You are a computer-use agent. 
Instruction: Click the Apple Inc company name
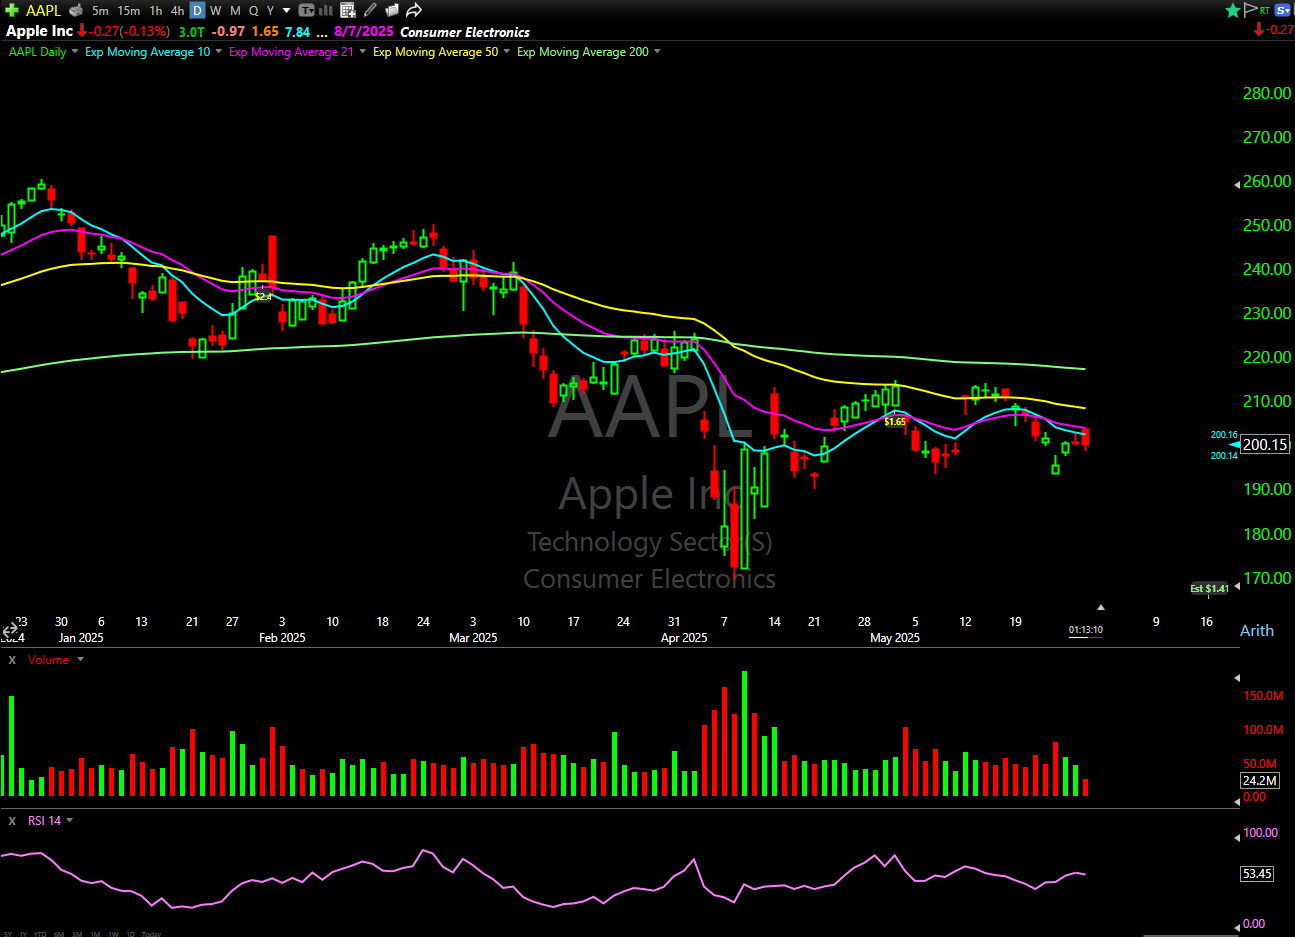pyautogui.click(x=39, y=31)
